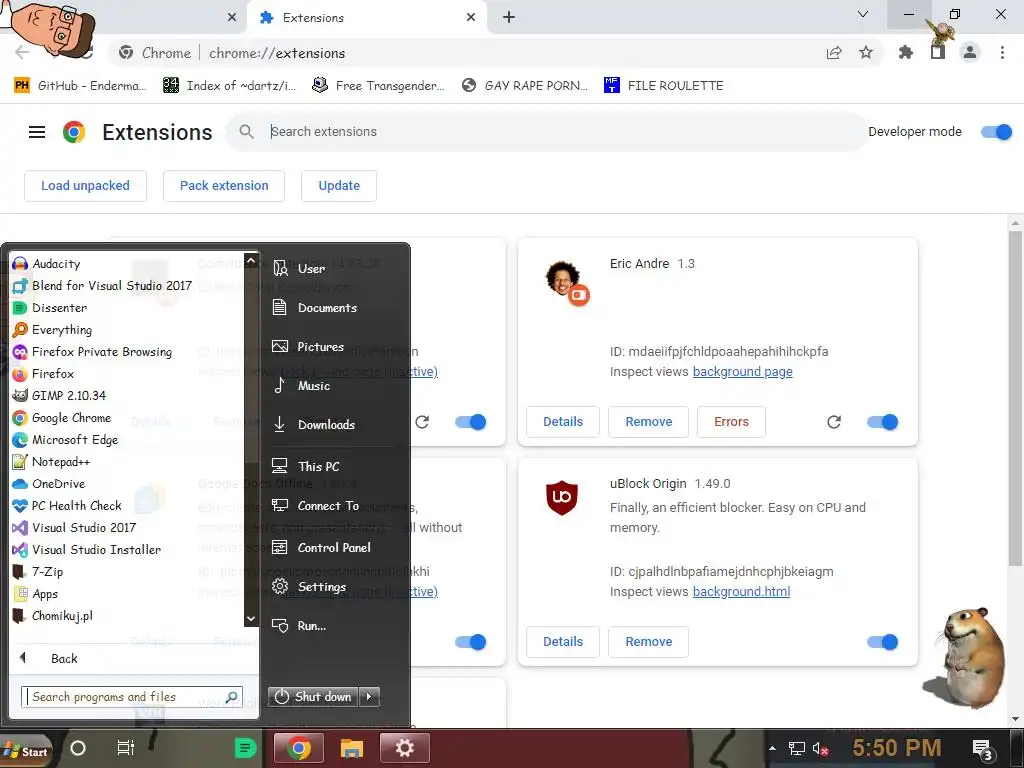
Task: Open the tab search dropdown chevron
Action: tap(863, 14)
